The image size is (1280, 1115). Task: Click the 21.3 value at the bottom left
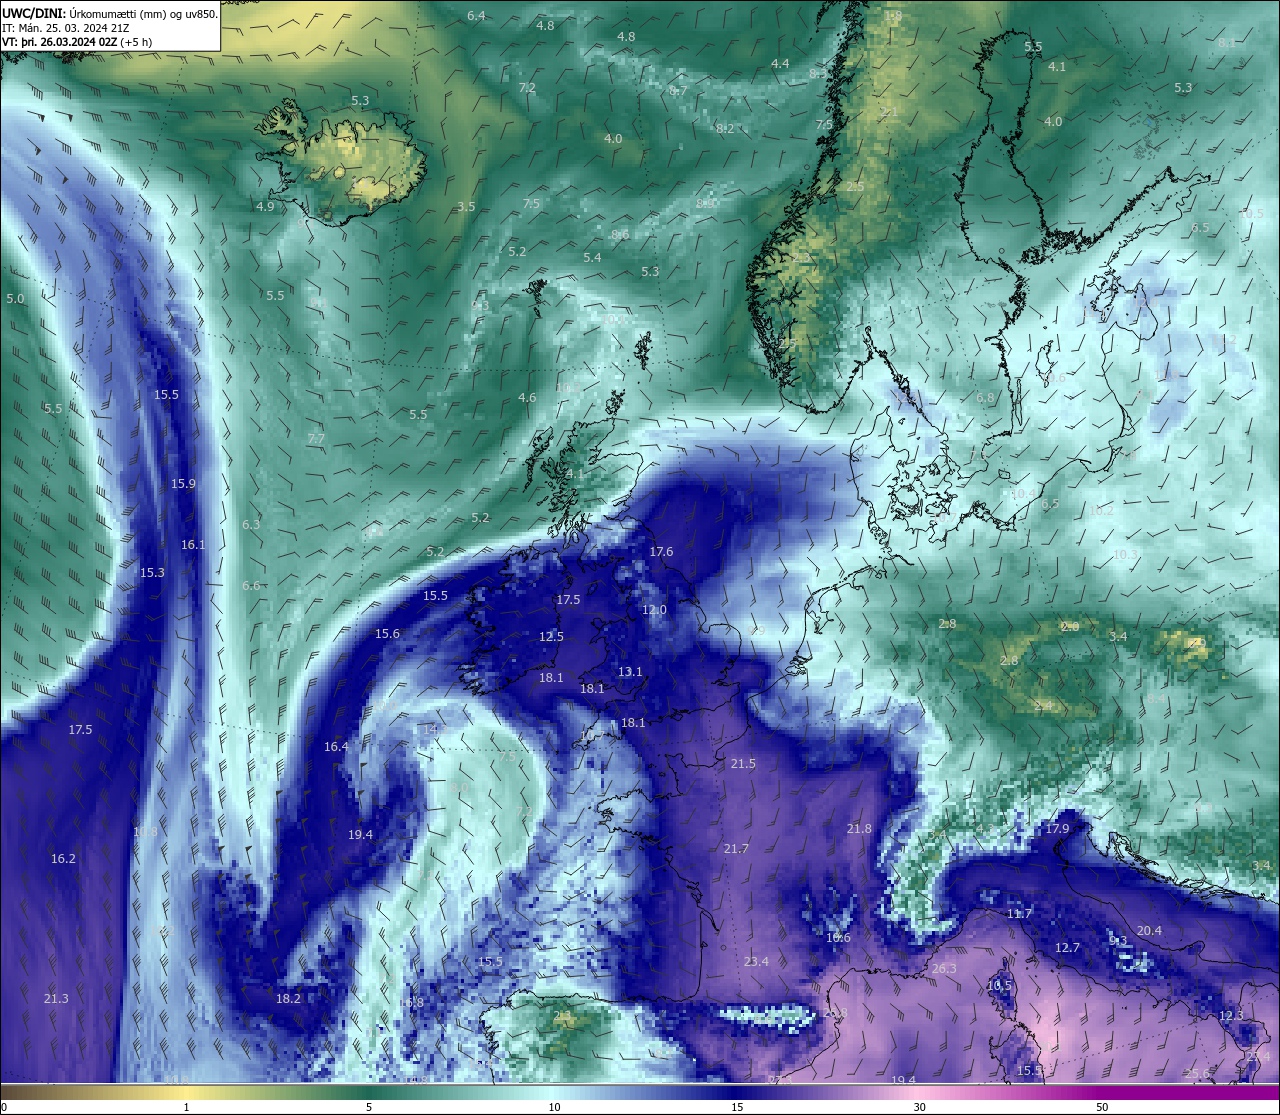(56, 999)
